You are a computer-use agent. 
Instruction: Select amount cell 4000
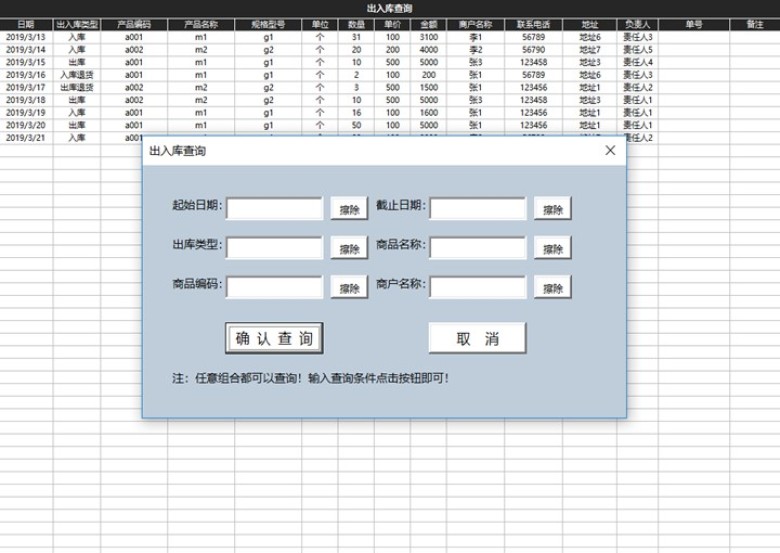pos(428,50)
